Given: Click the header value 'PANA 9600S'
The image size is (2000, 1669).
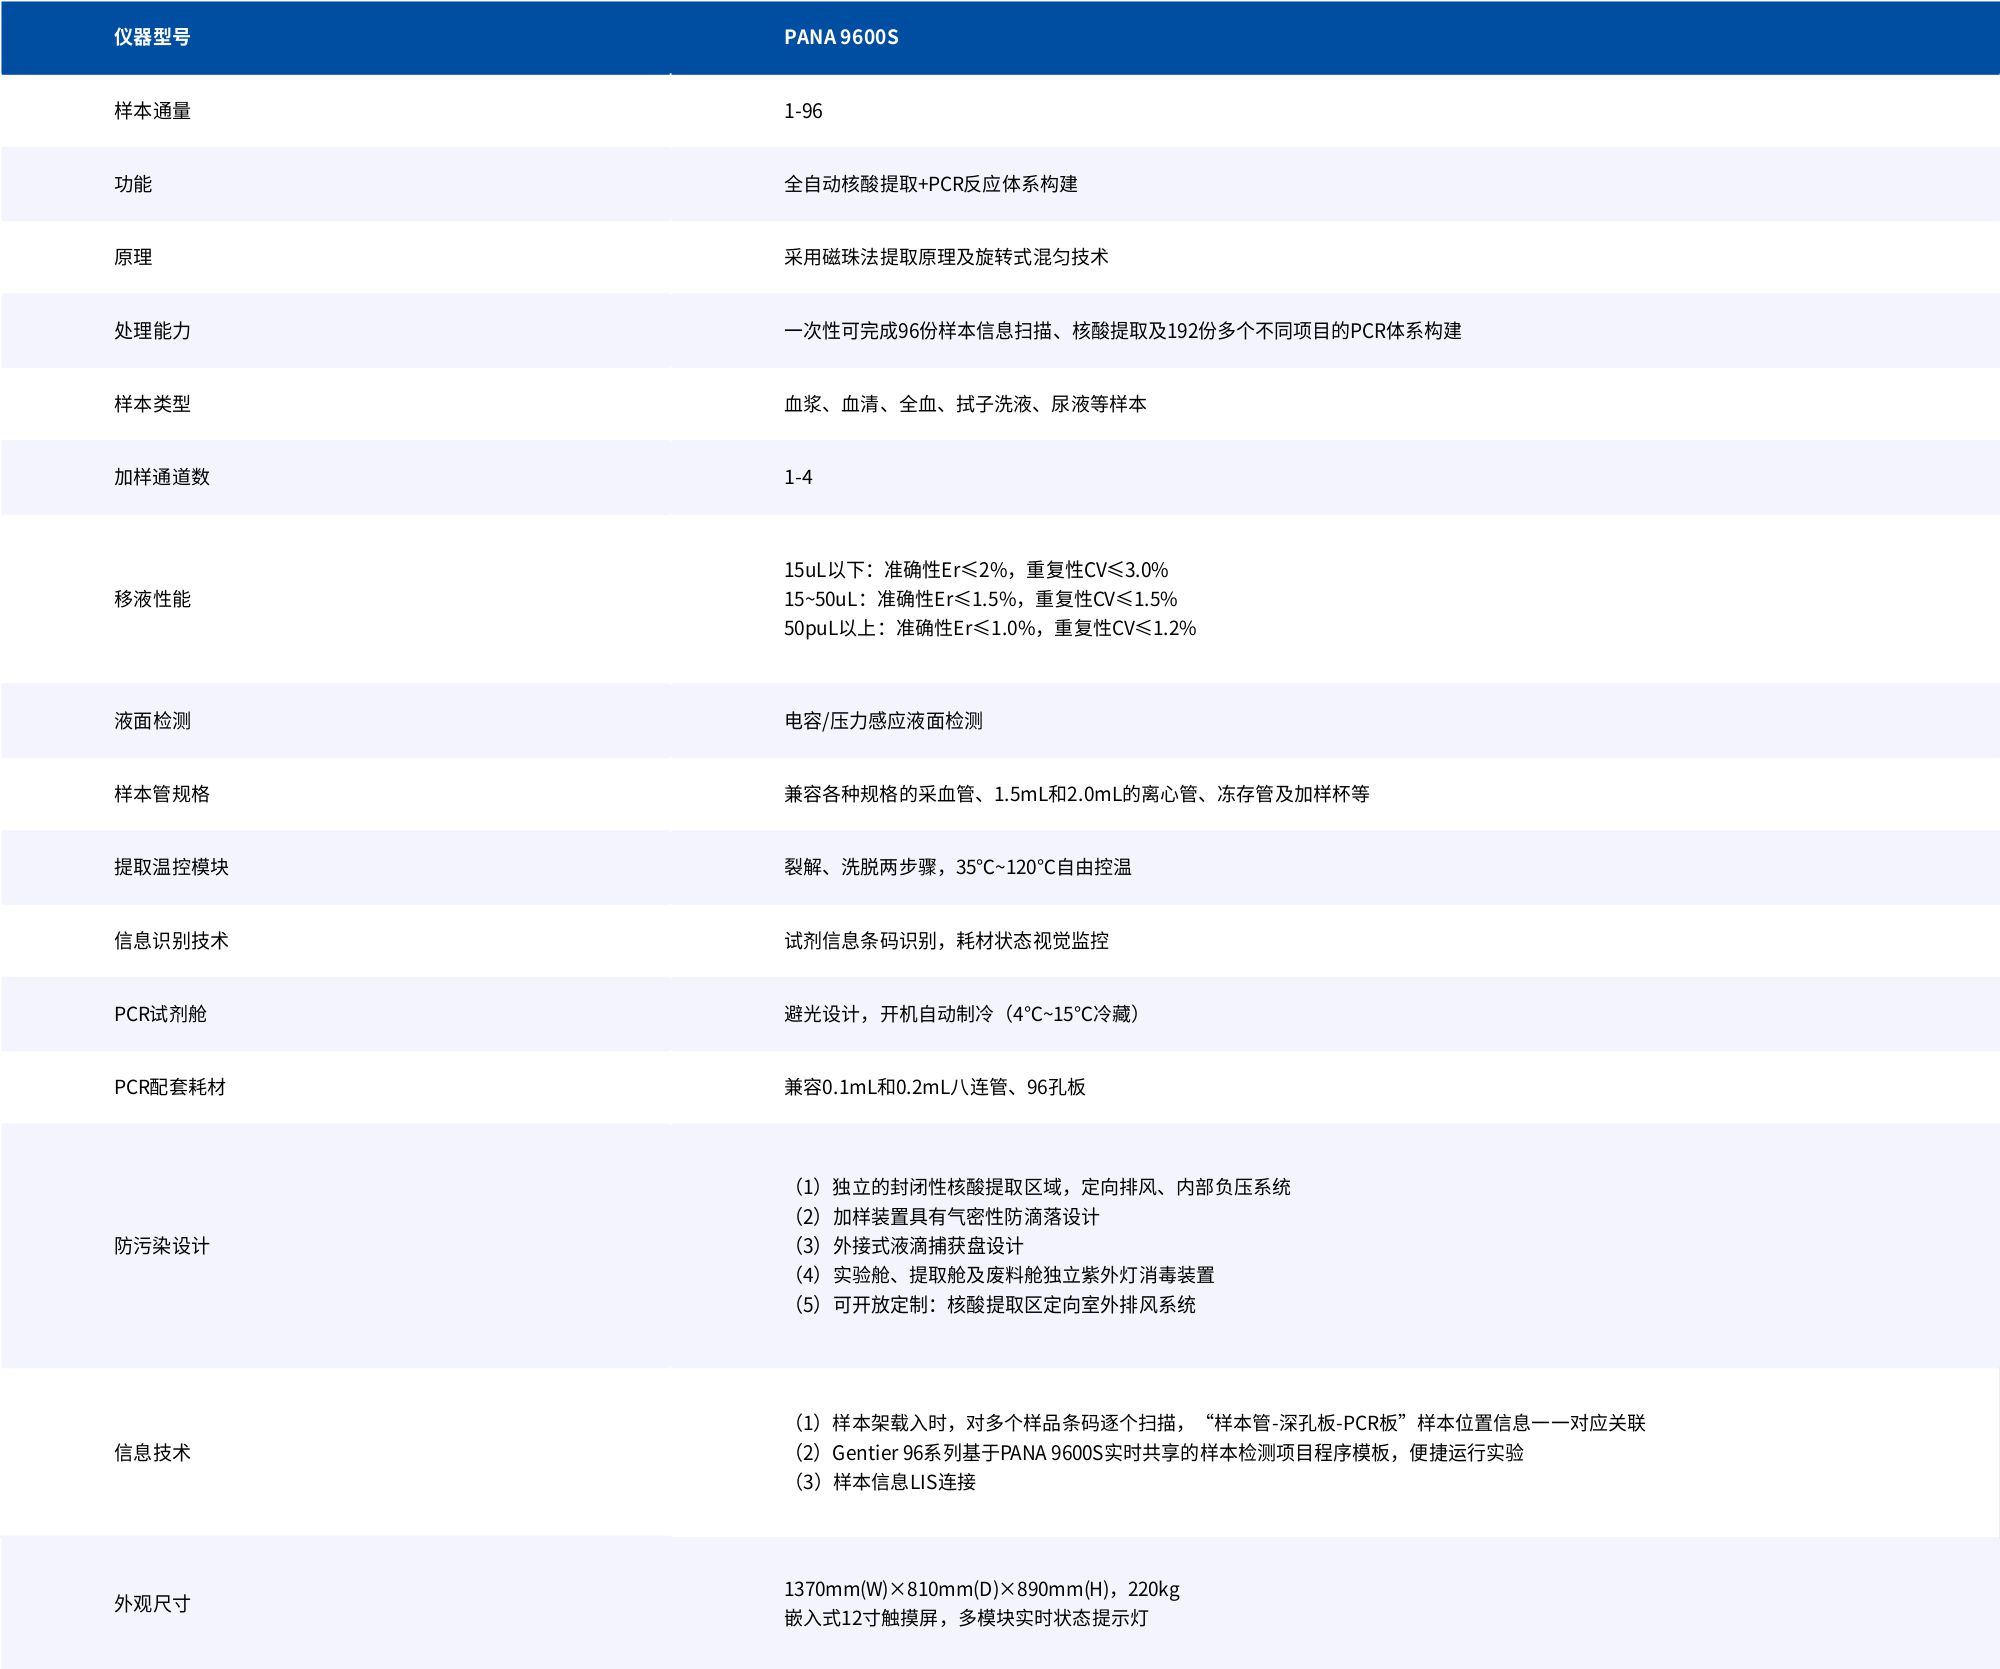Looking at the screenshot, I should [841, 37].
